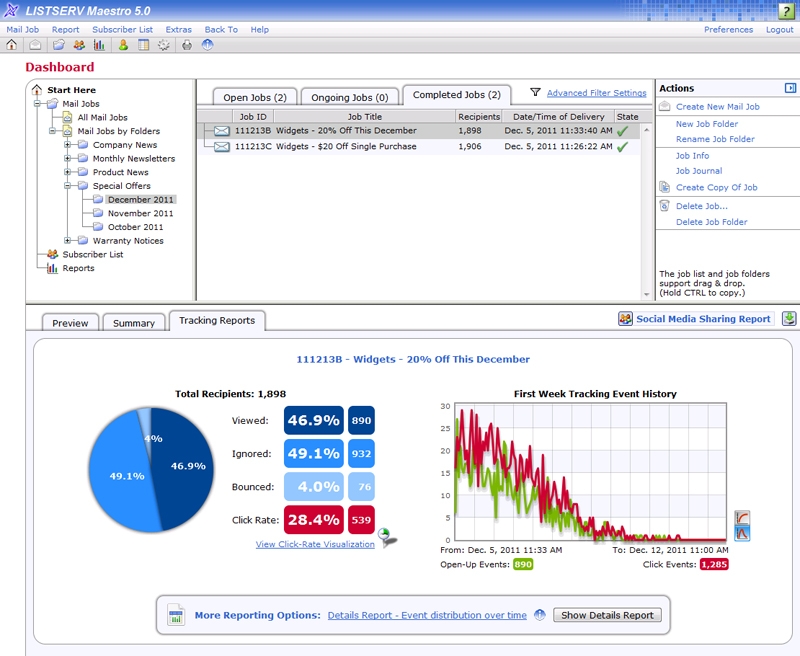Collapse the Mail Jobs by Folders node
Screen dimensions: 800x656
53,131
